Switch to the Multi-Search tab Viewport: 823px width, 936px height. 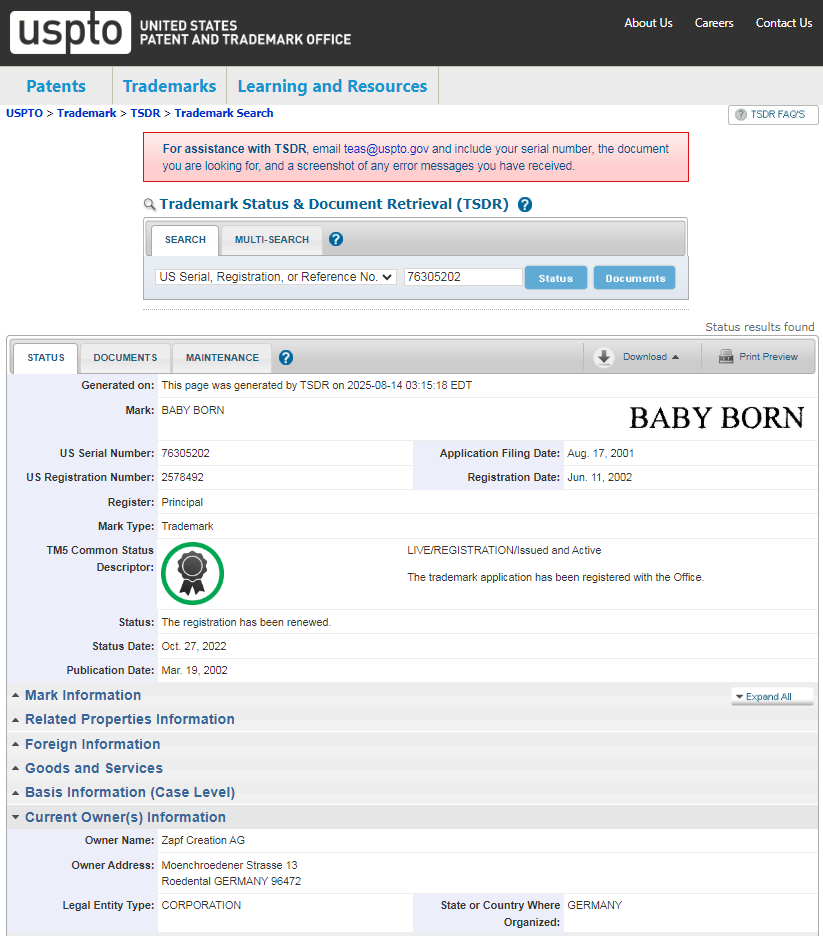[x=272, y=240]
